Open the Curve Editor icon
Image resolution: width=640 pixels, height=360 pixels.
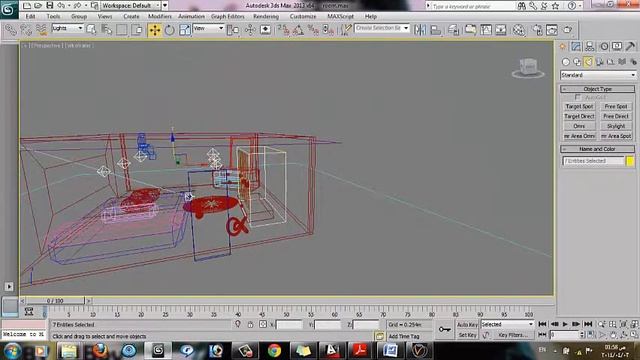(486, 30)
